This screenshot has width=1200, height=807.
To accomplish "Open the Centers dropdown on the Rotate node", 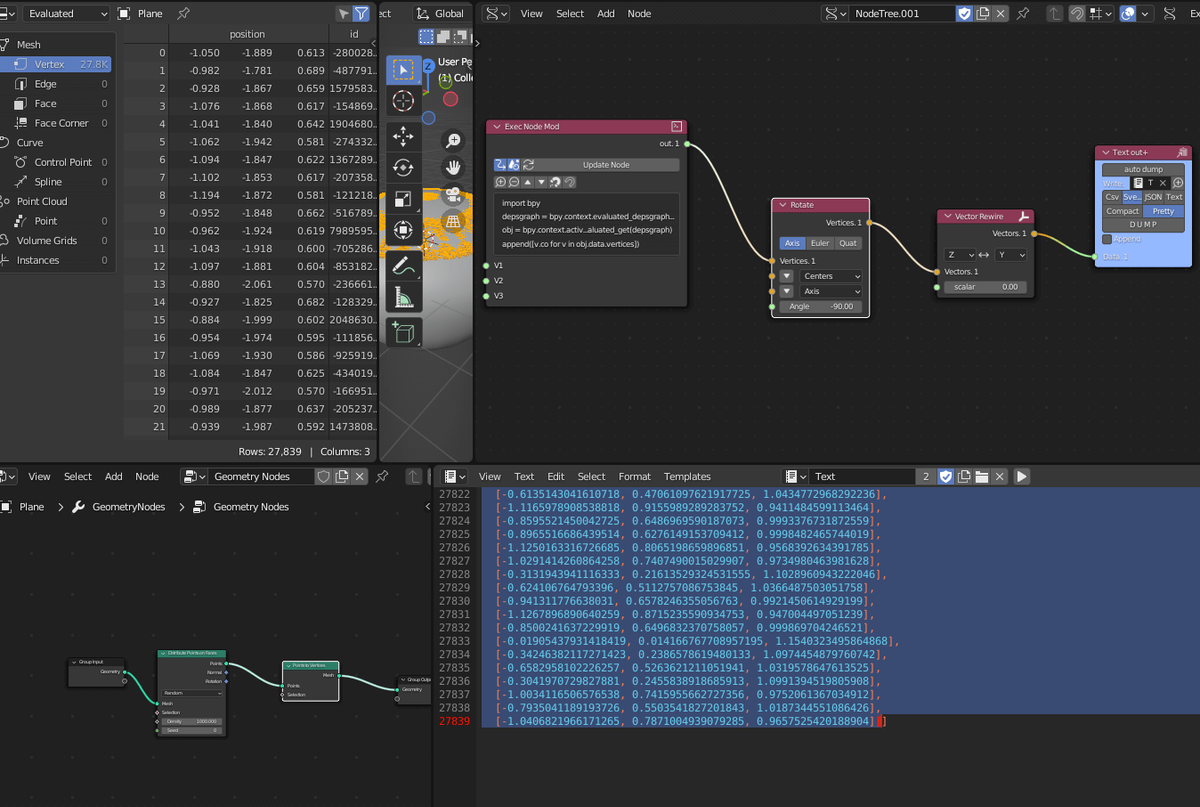I will tap(831, 276).
